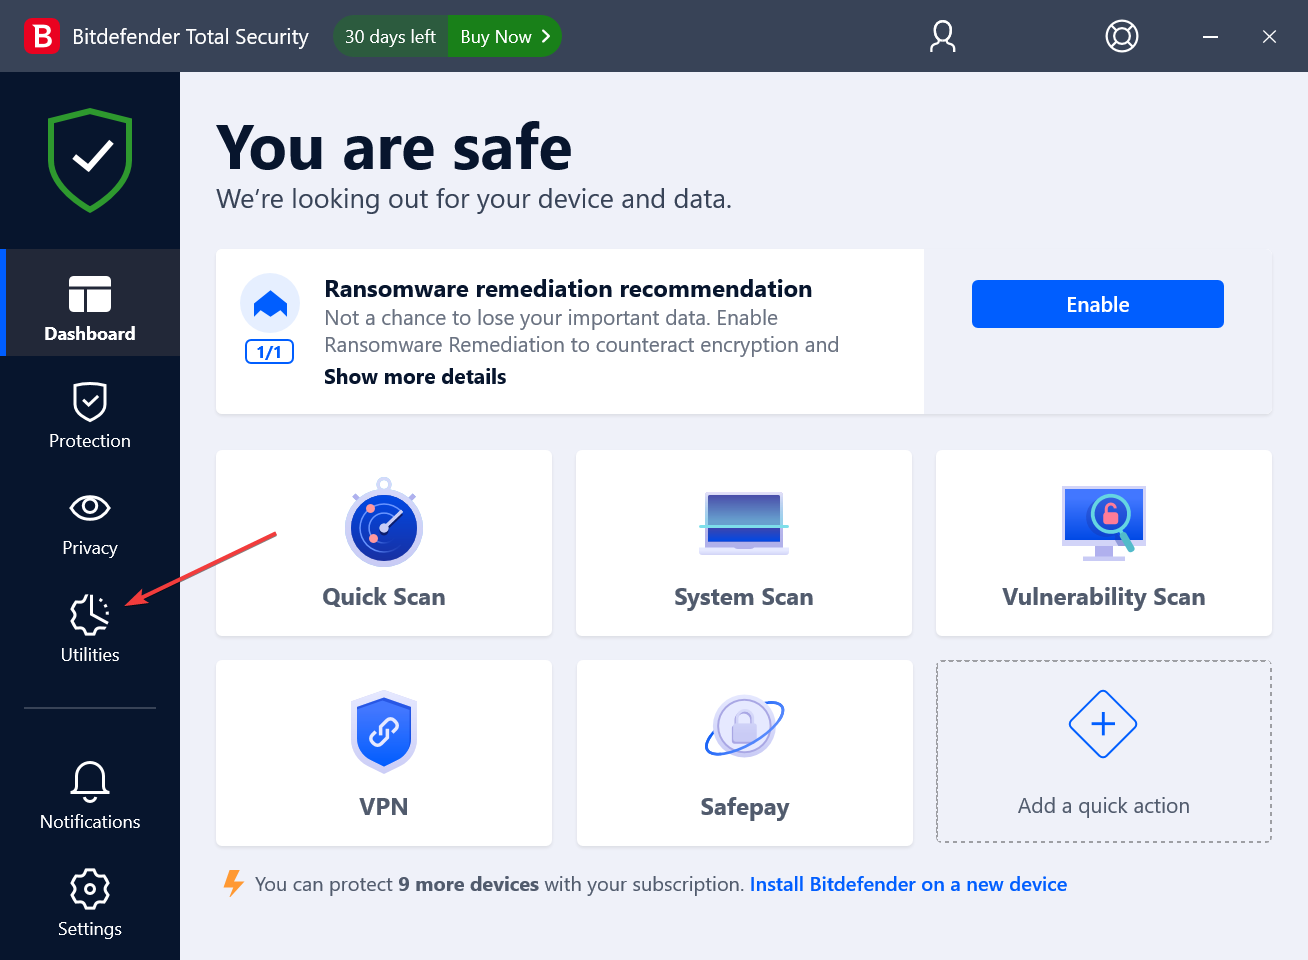Open the user account profile icon
The height and width of the screenshot is (960, 1308).
click(x=942, y=36)
